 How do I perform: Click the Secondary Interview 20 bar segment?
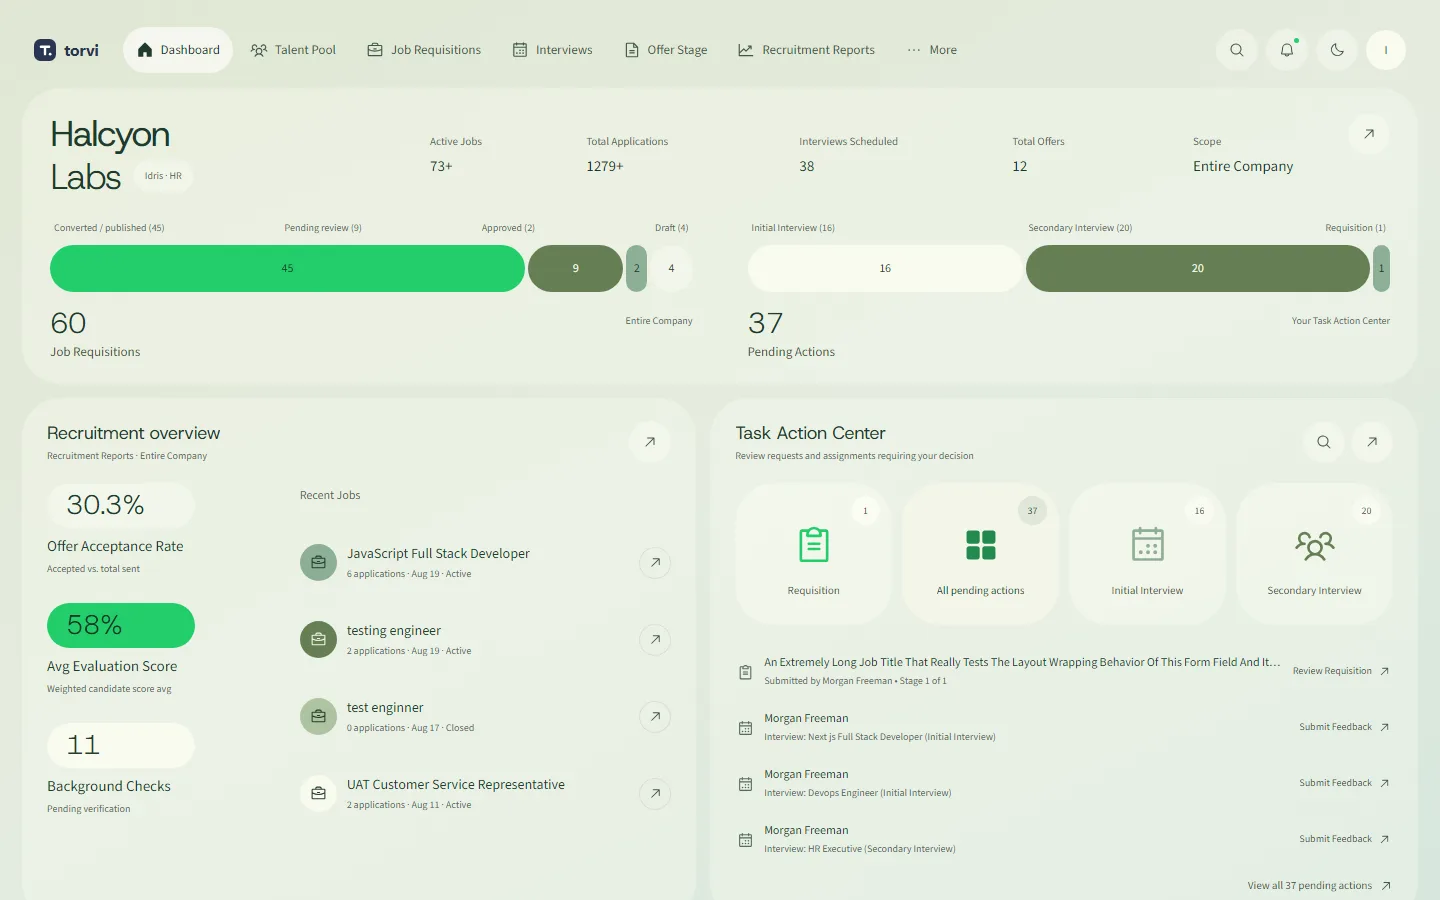(1197, 268)
